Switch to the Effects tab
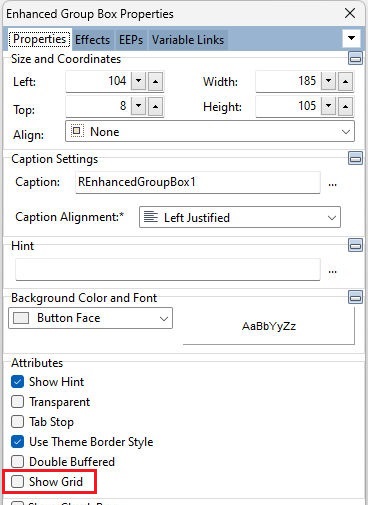Viewport: 368px width, 505px height. [92, 40]
